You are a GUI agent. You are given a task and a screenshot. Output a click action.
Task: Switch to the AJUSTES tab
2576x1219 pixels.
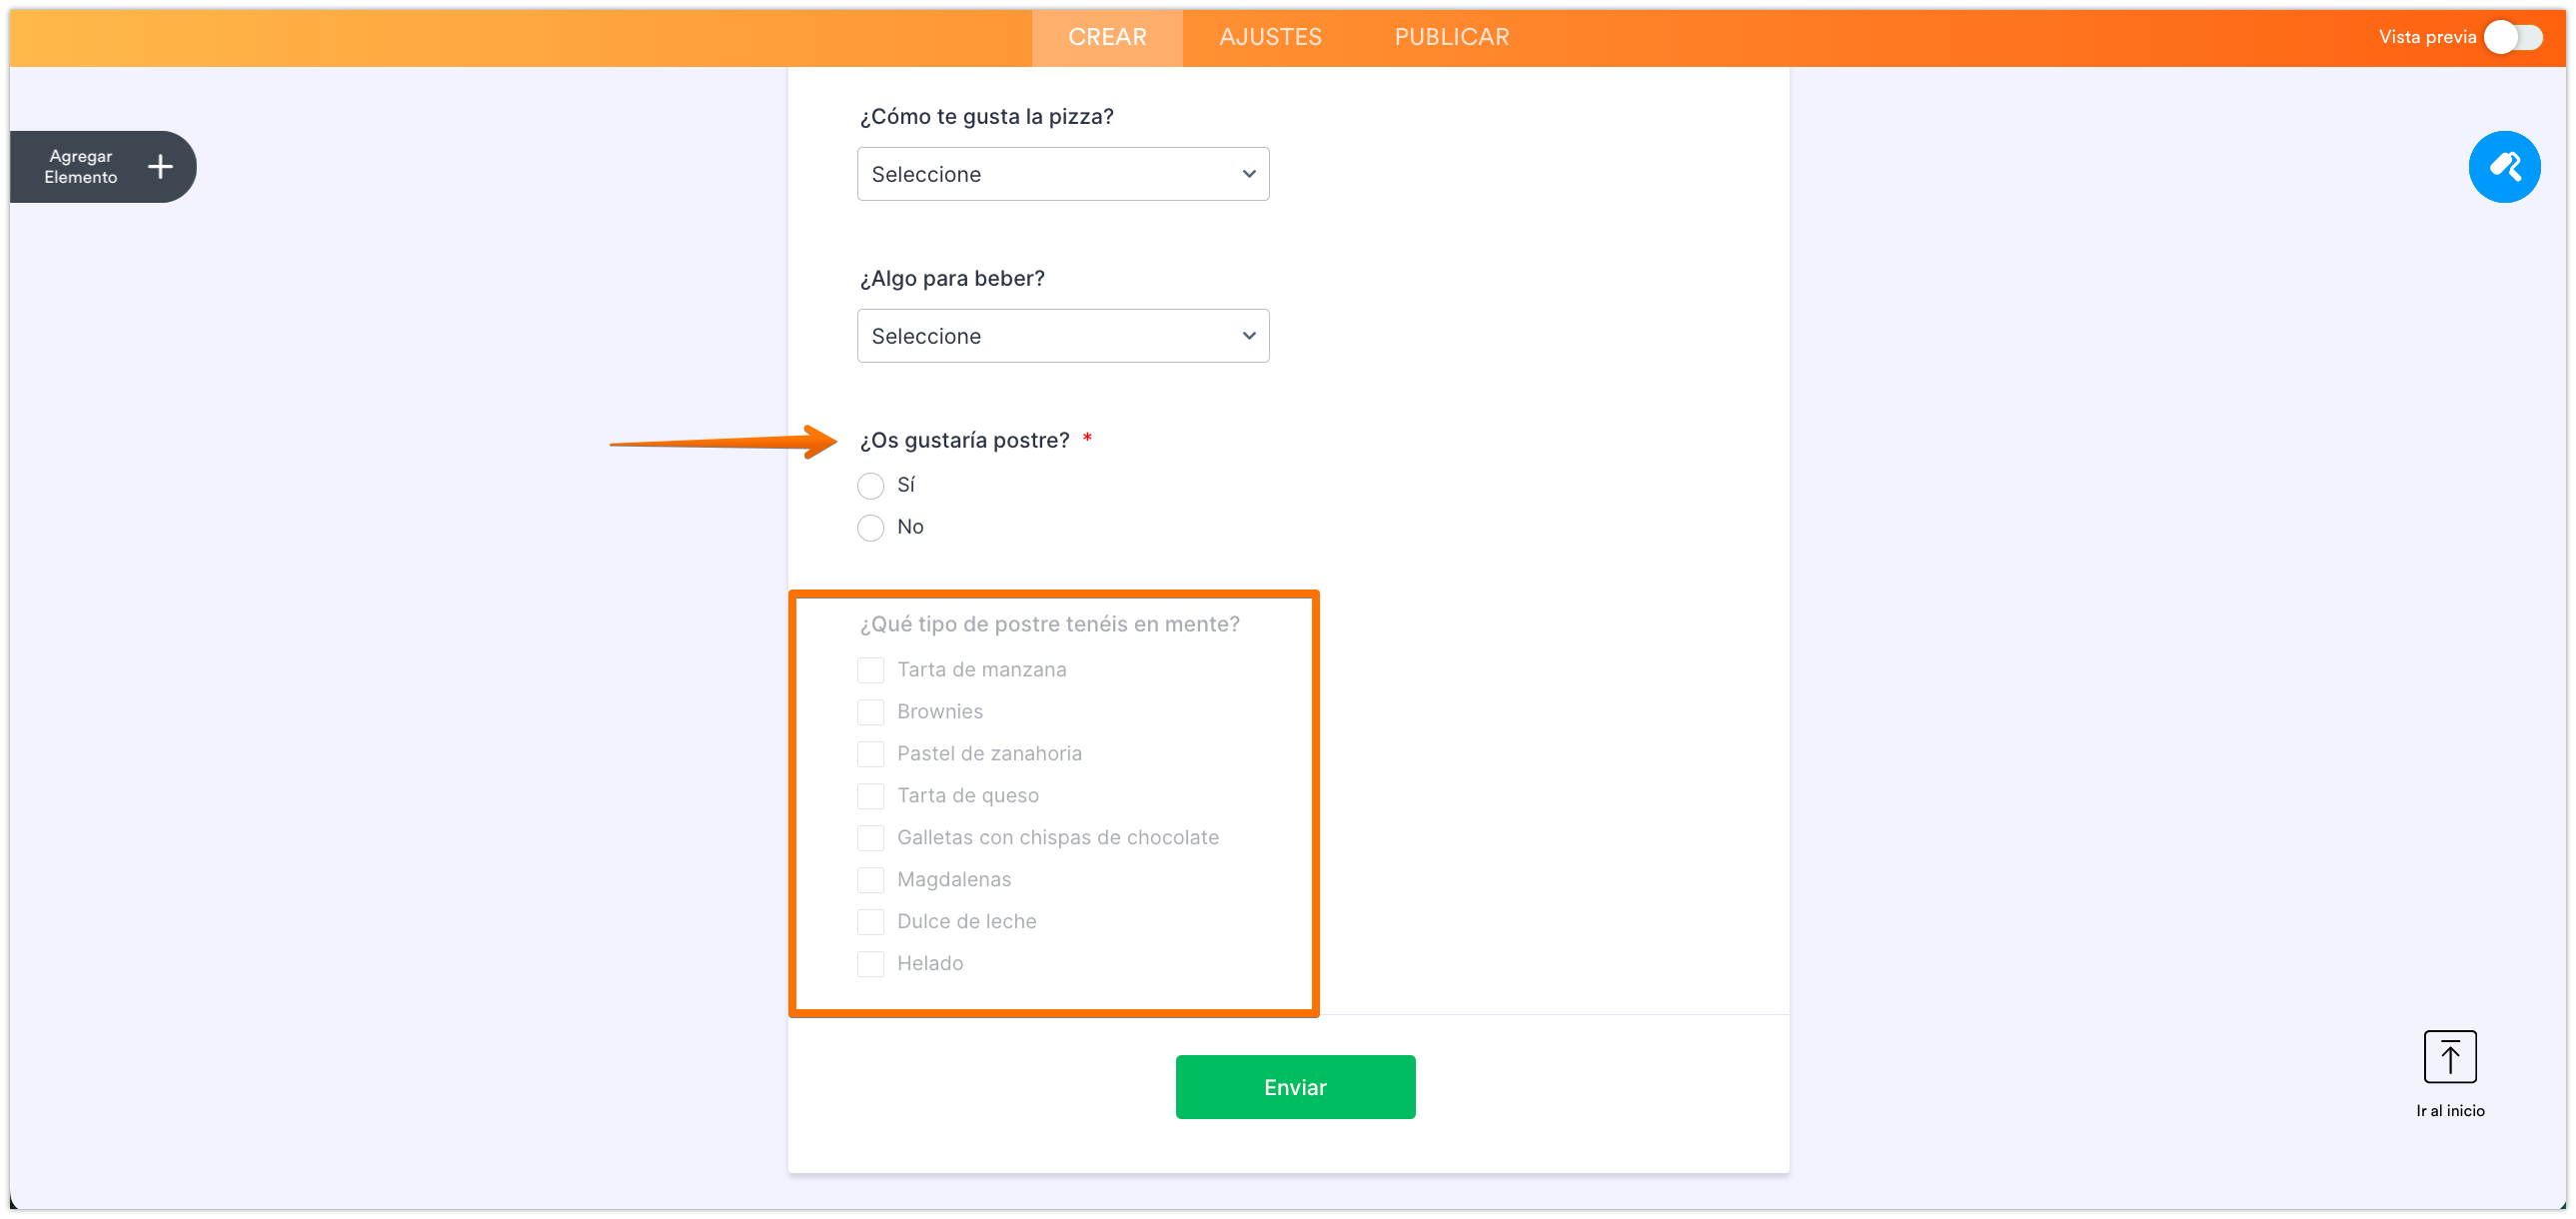(x=1270, y=37)
